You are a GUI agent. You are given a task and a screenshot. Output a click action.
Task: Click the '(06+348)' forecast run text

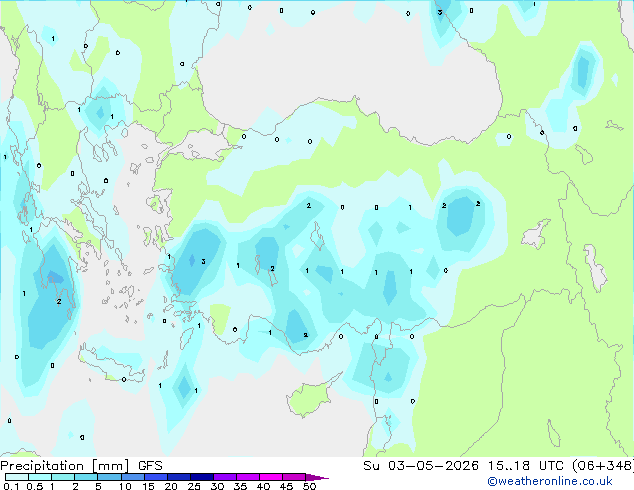tap(603, 466)
